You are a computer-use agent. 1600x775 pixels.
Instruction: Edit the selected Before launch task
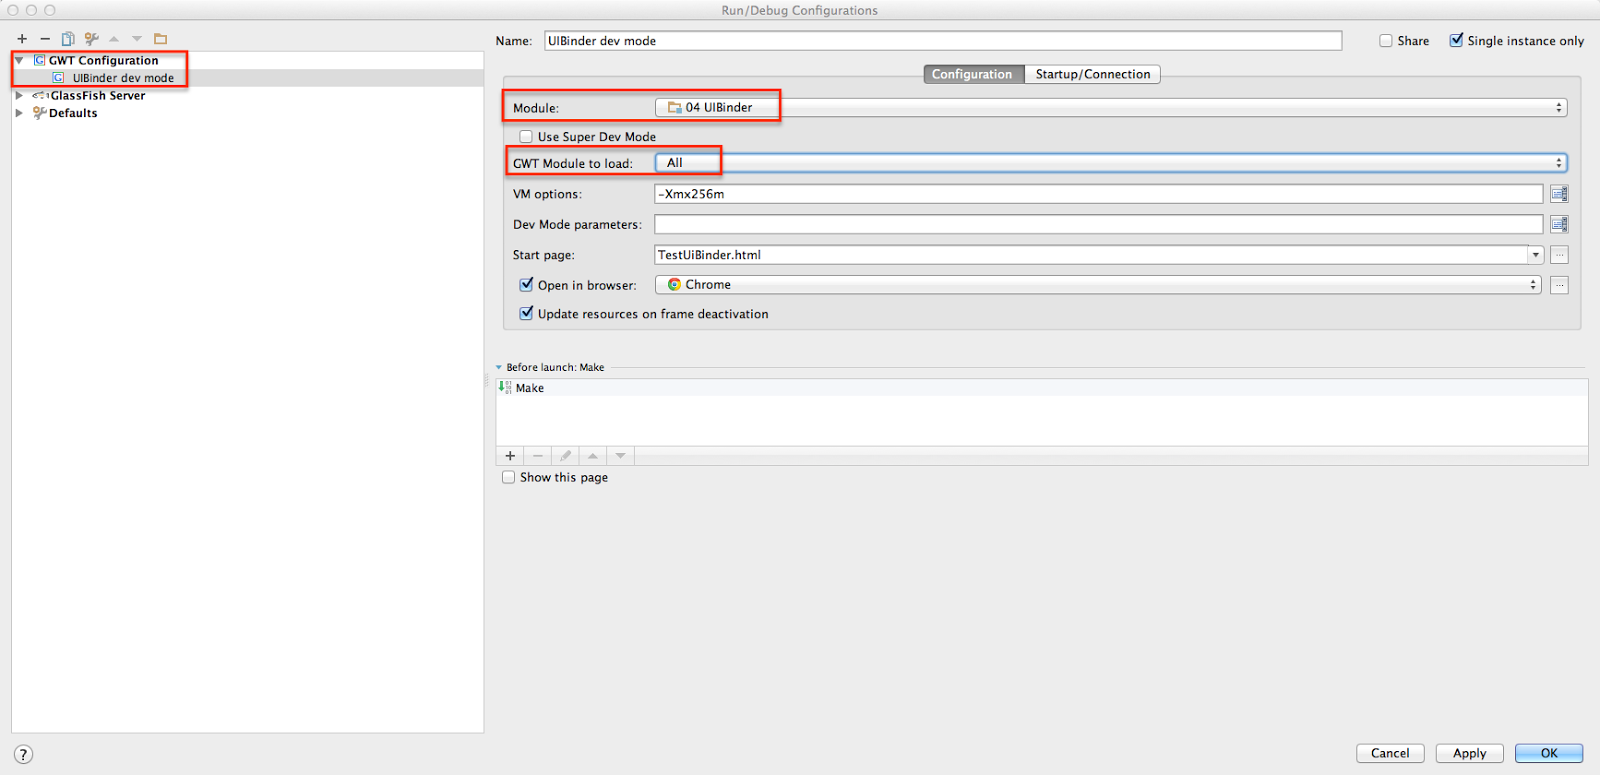[x=565, y=456]
